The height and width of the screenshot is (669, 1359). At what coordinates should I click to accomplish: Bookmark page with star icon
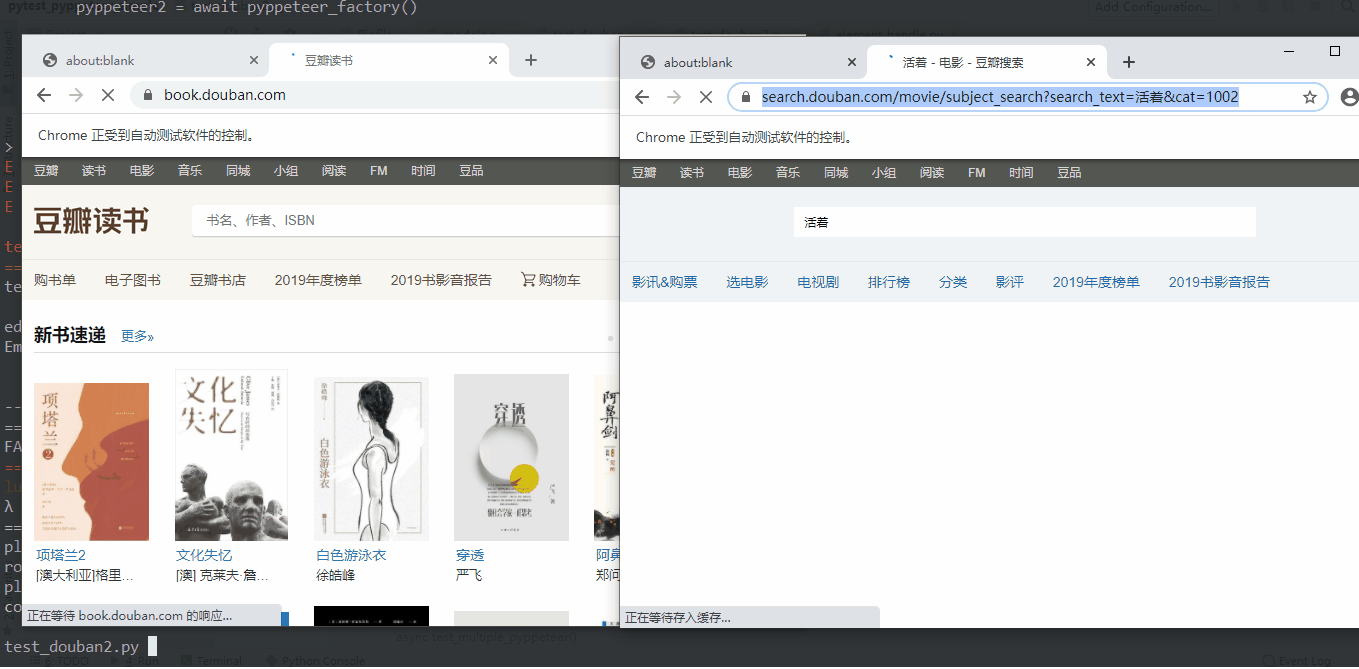(1310, 97)
